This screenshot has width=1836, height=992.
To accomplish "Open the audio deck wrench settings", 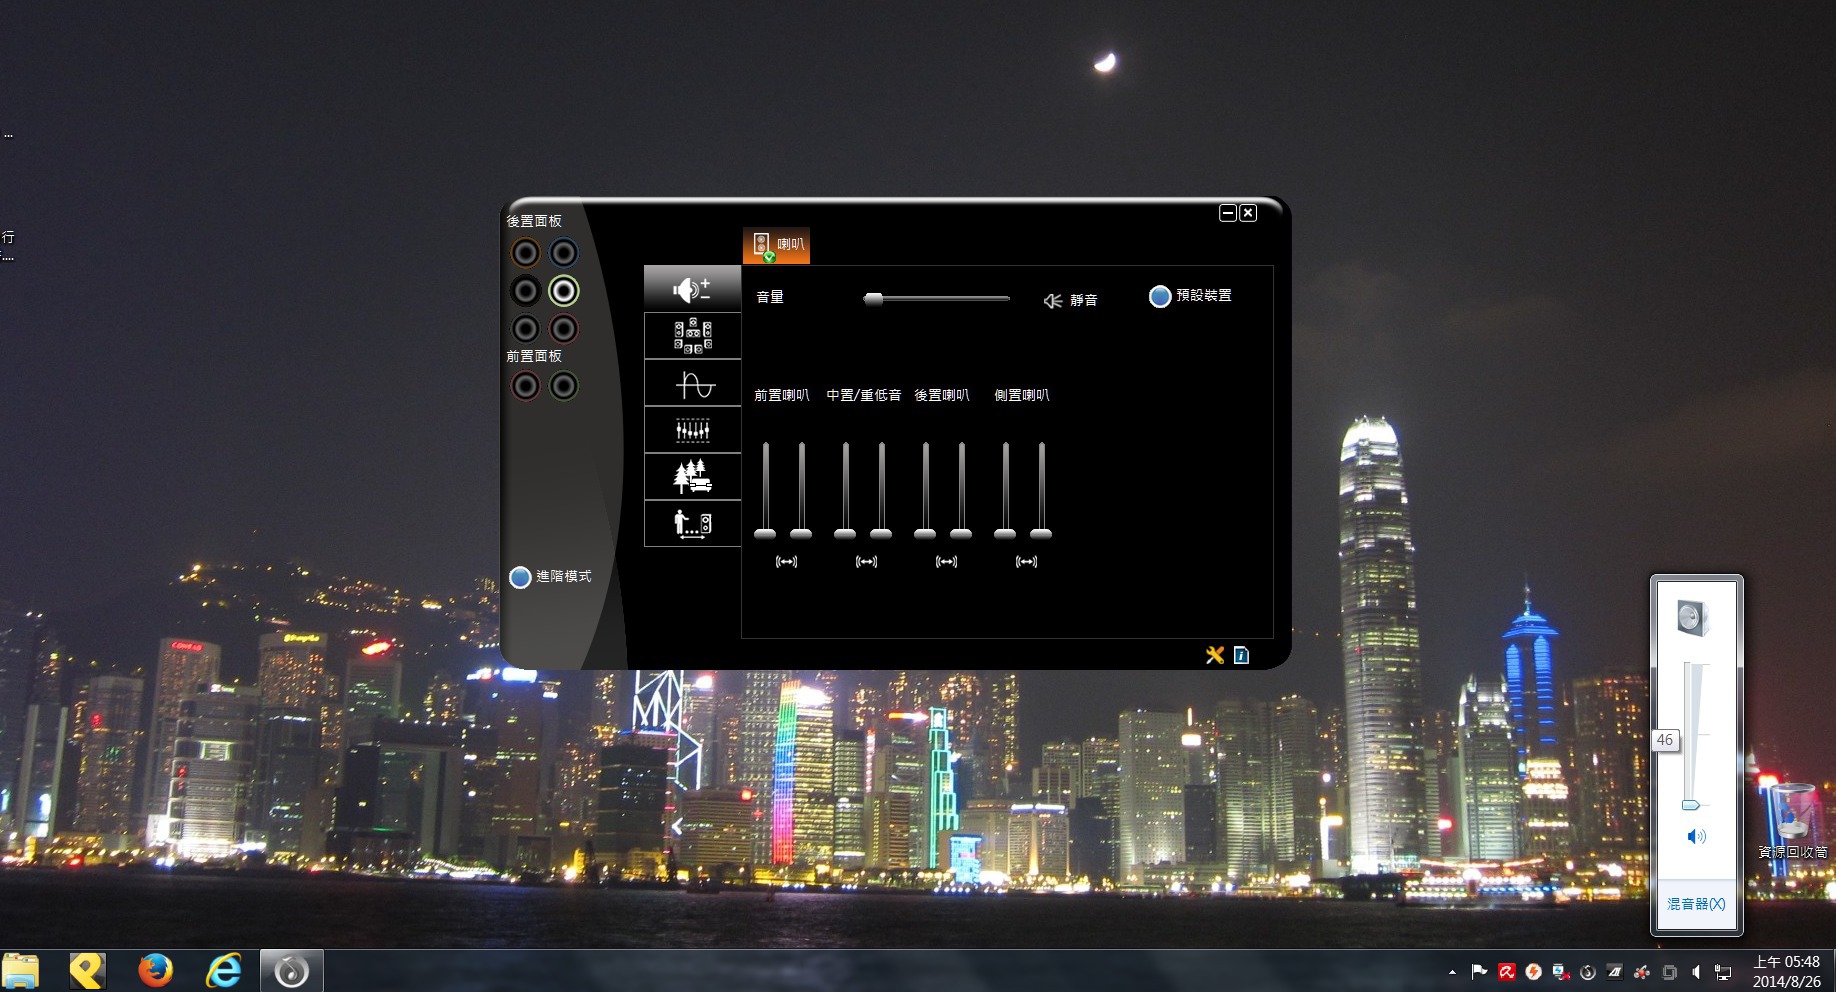I will point(1215,655).
